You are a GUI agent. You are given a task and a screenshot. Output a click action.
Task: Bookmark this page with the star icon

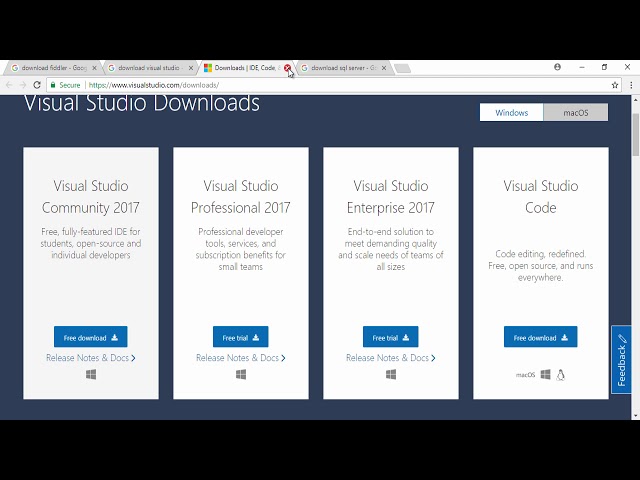coord(615,85)
